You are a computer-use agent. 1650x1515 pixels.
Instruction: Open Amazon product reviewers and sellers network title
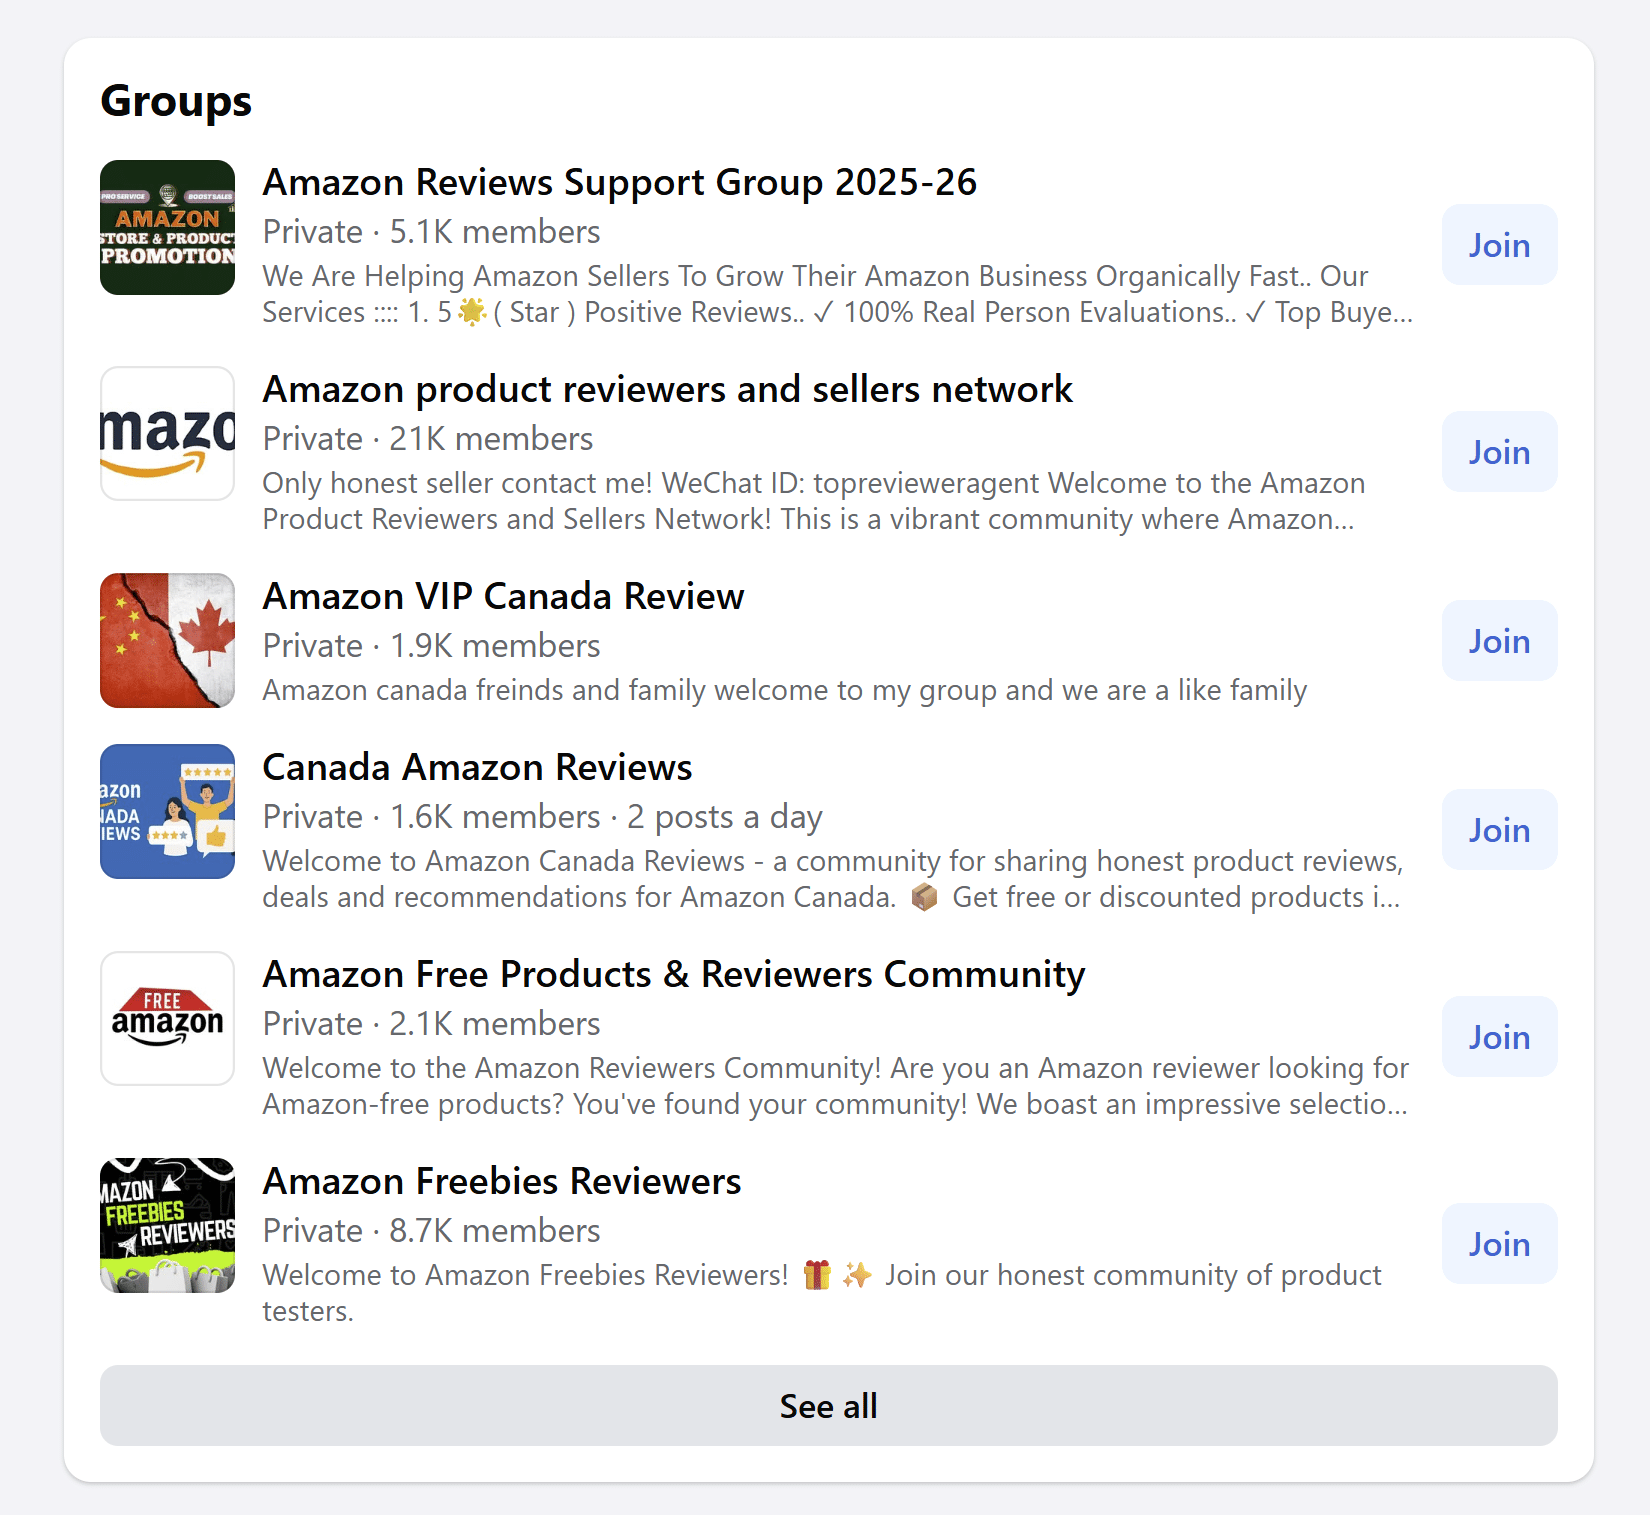(667, 390)
